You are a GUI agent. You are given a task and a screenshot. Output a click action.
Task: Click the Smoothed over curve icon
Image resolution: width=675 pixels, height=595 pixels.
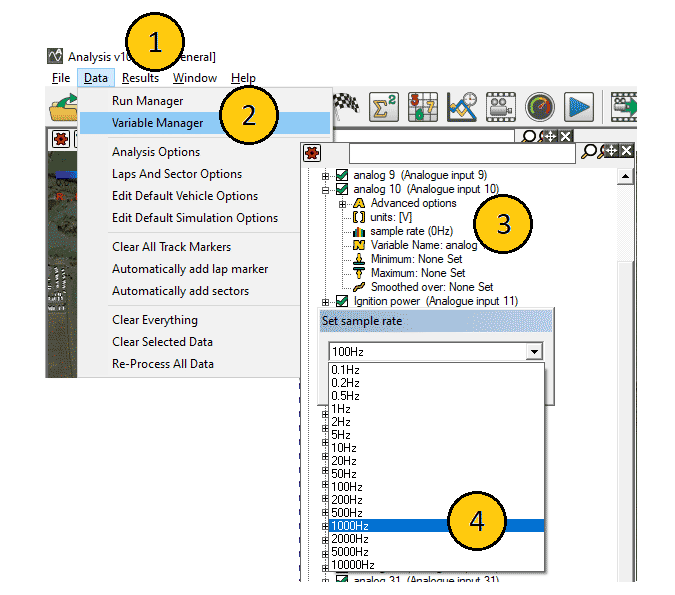tap(359, 287)
